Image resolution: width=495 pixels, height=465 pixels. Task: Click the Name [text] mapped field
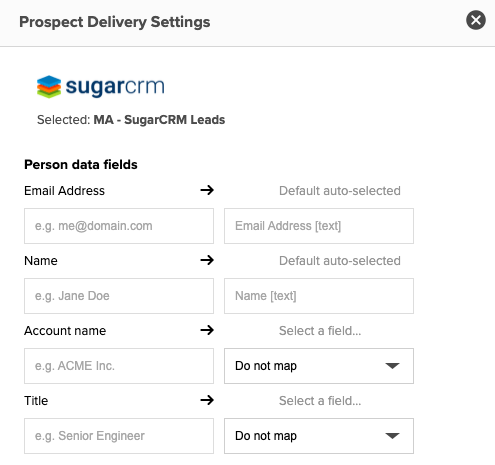(x=319, y=296)
